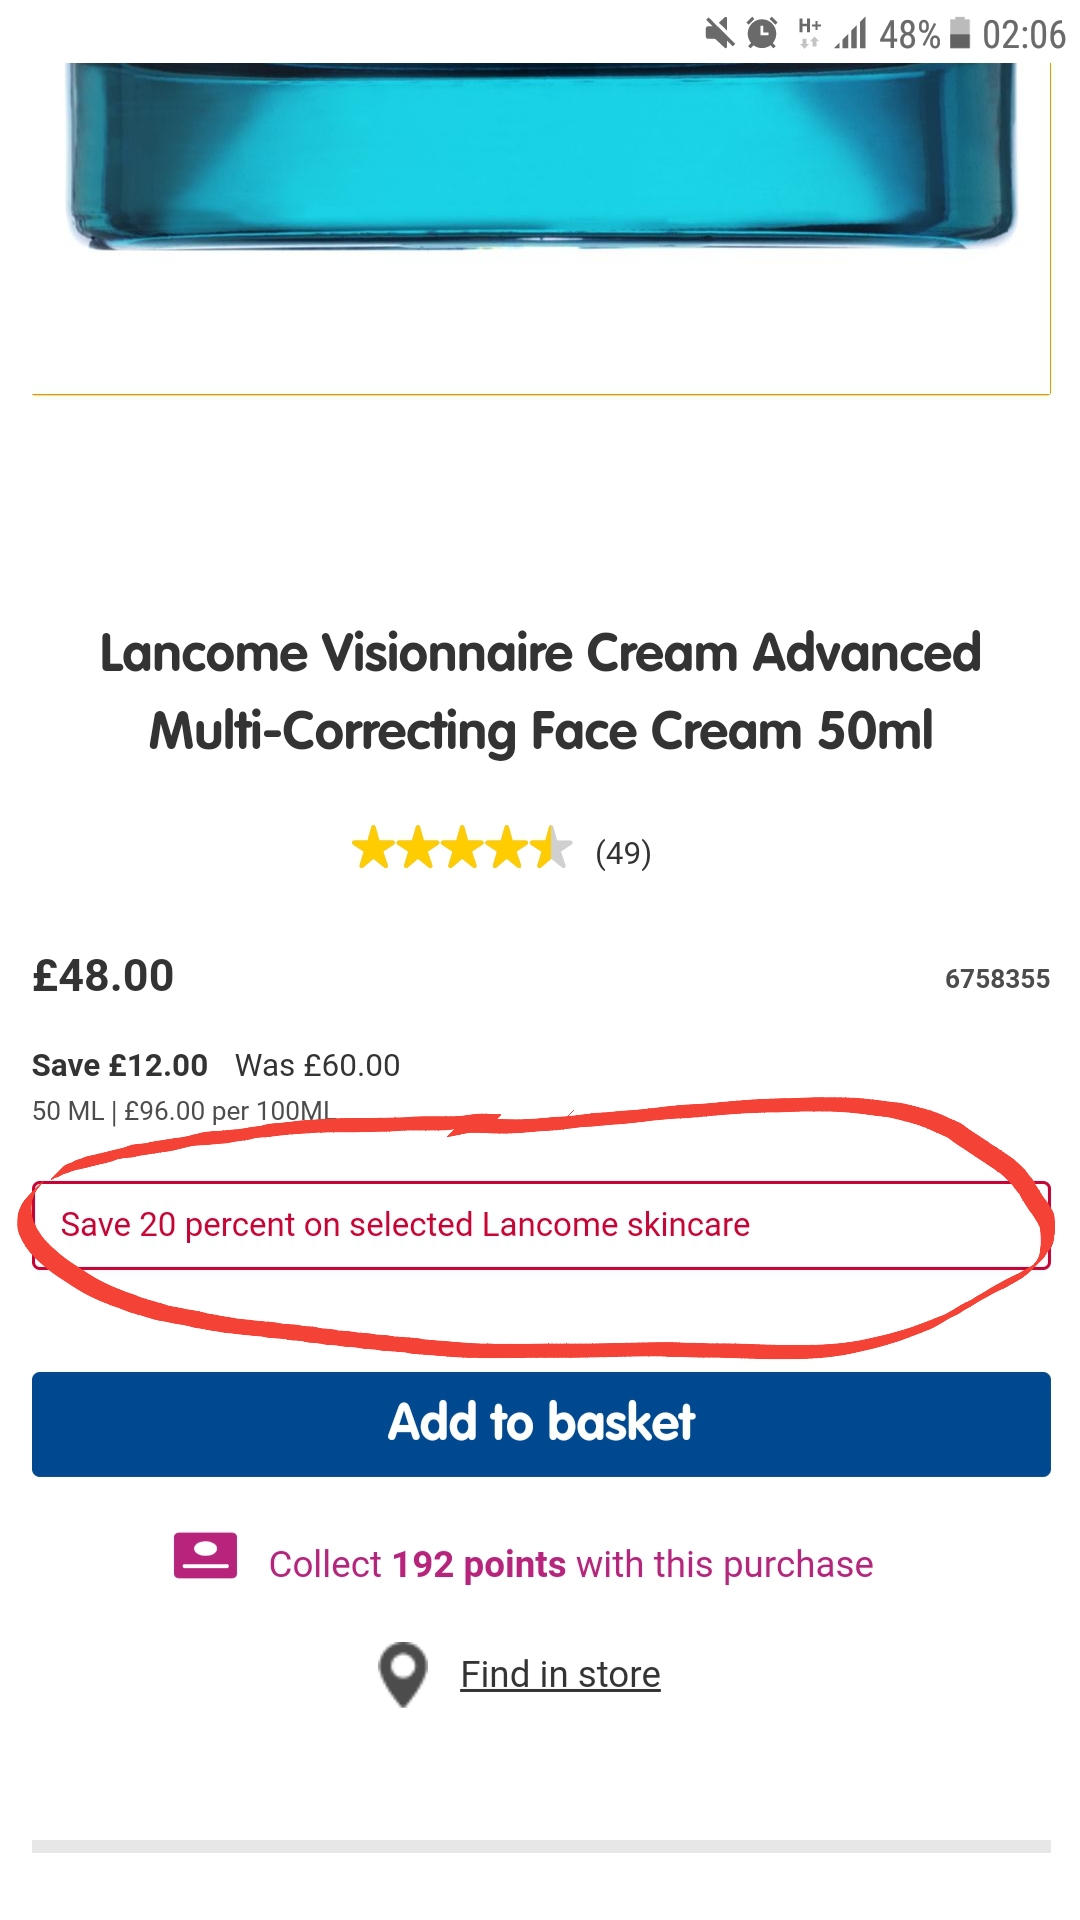This screenshot has height=1920, width=1080.
Task: Tap the battery status icon
Action: click(x=960, y=34)
